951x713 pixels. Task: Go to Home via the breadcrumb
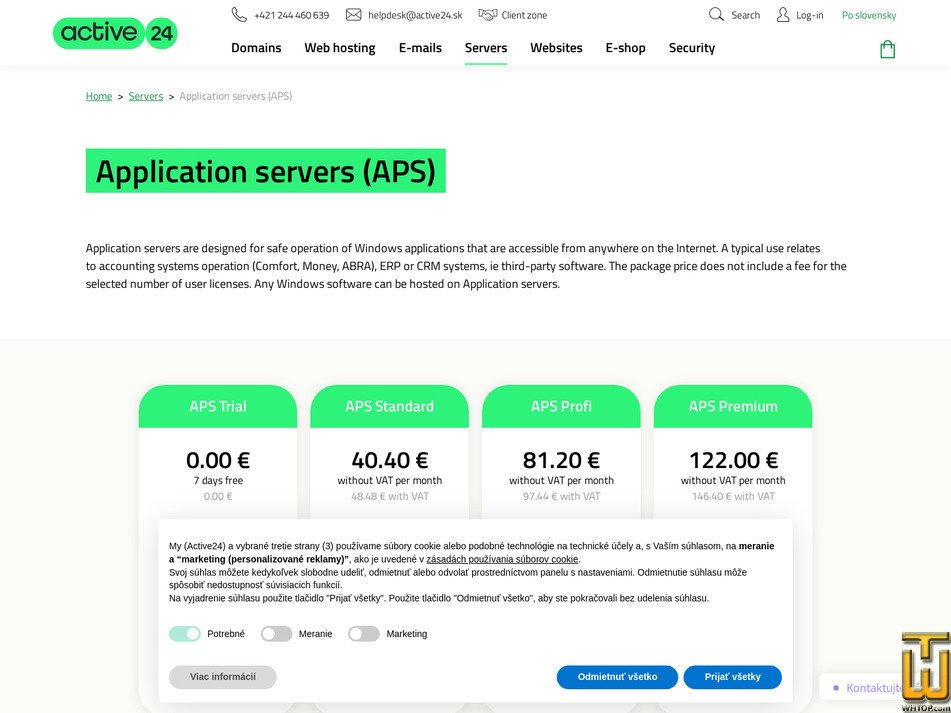[x=98, y=95]
